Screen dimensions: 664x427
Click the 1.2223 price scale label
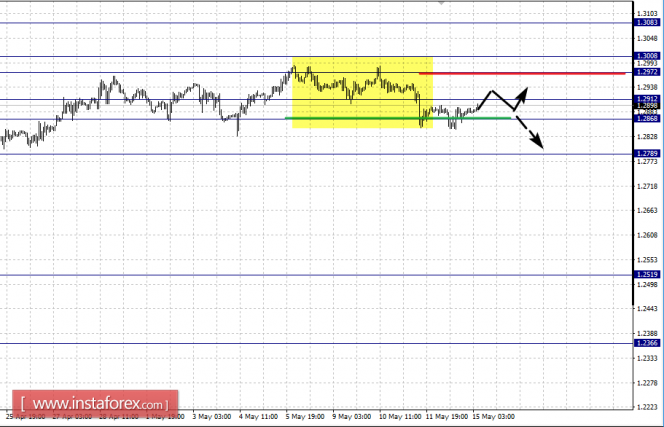(647, 407)
